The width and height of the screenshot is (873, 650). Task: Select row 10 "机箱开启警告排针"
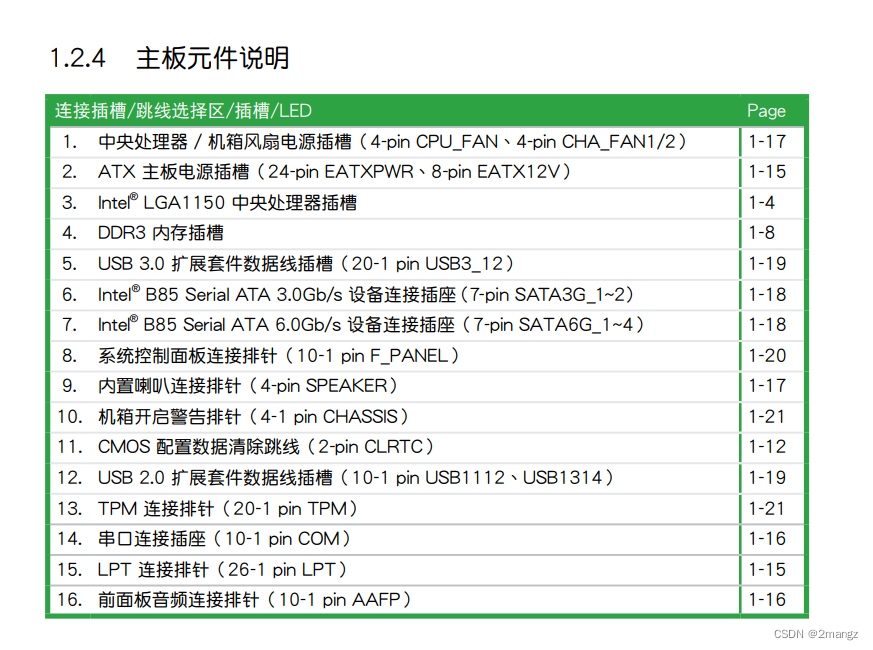170,417
